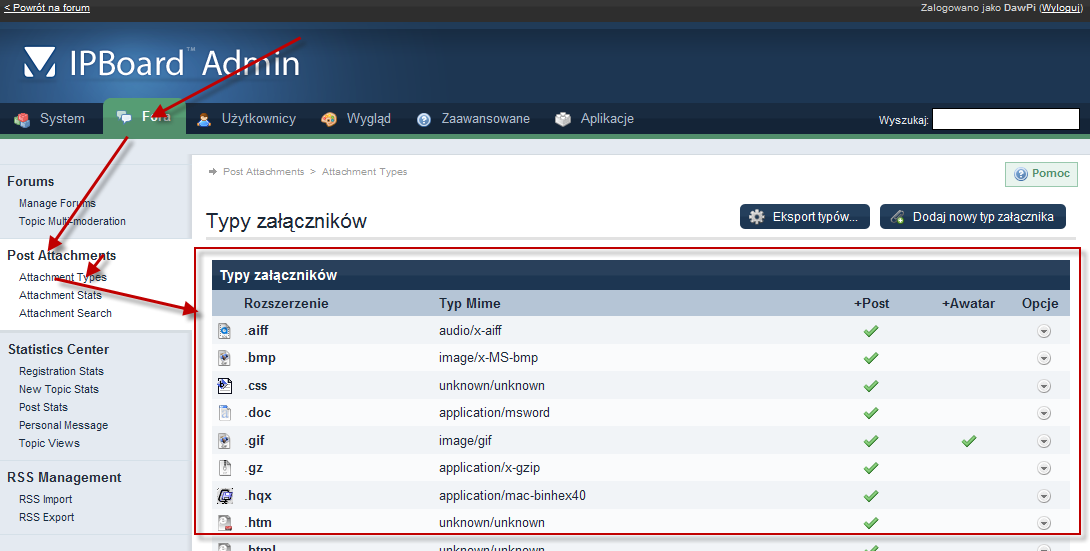Click Dodaj nowy typ załącznika button
The height and width of the screenshot is (551, 1090).
(x=972, y=216)
